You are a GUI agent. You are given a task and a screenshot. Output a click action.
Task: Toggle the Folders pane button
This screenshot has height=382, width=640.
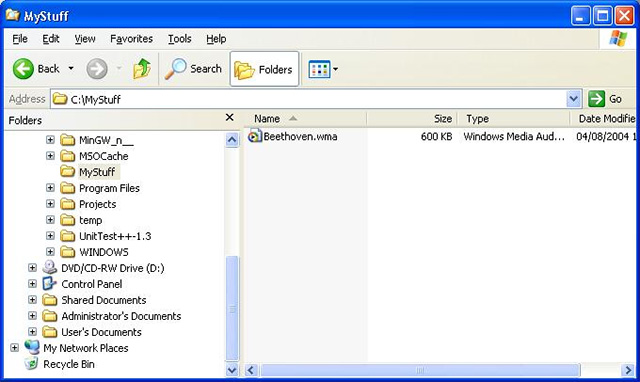click(x=264, y=69)
